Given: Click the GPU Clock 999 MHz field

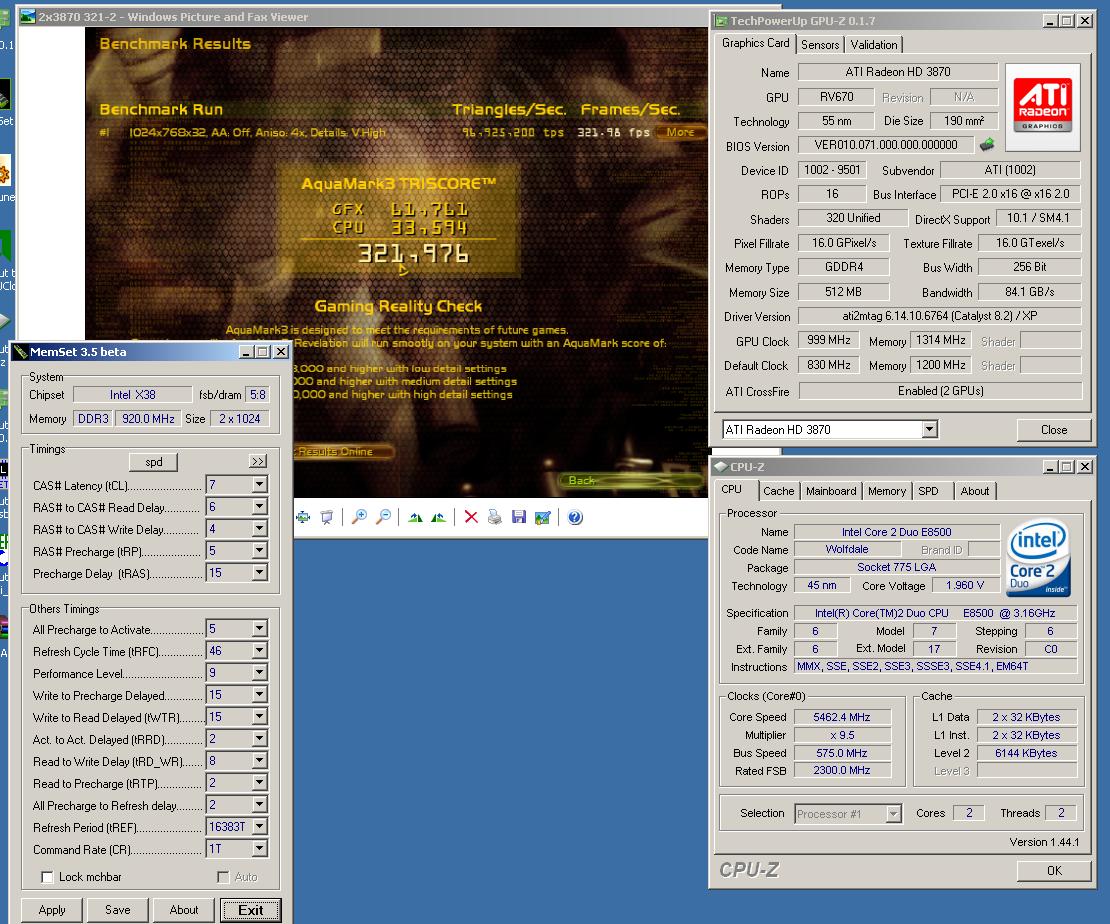Looking at the screenshot, I should tap(828, 340).
